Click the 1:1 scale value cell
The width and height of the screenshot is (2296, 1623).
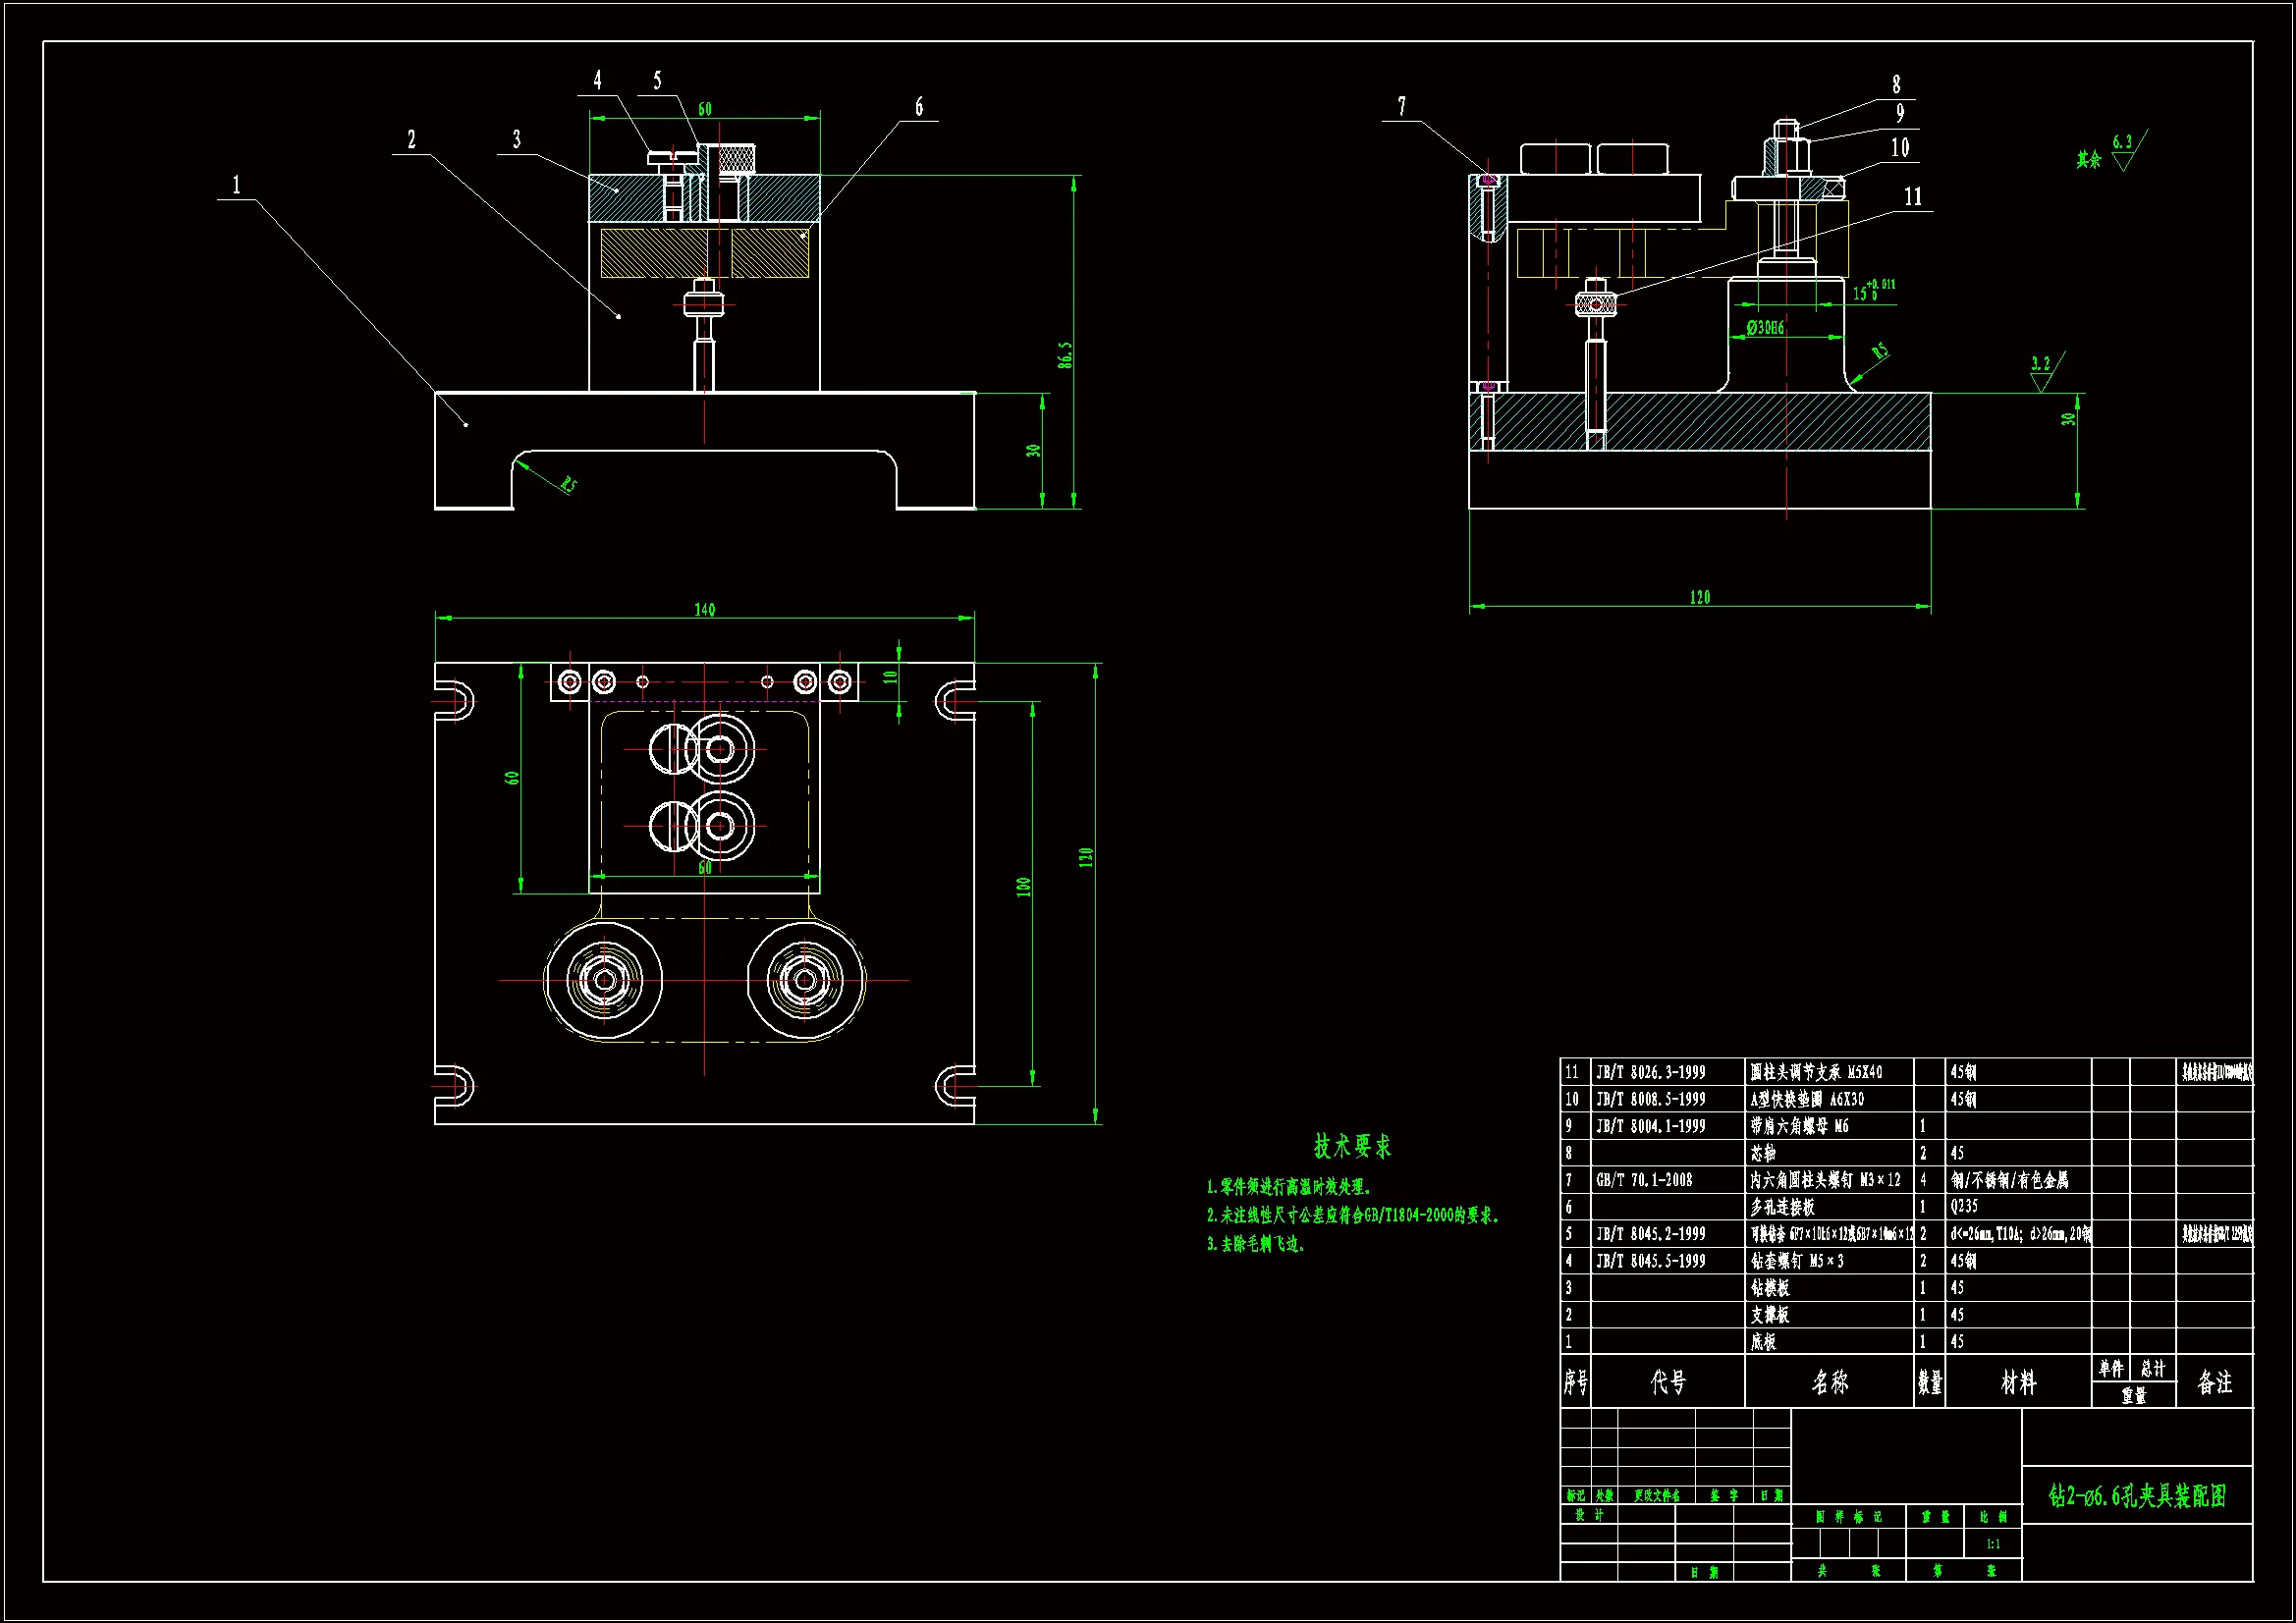coord(1993,1544)
